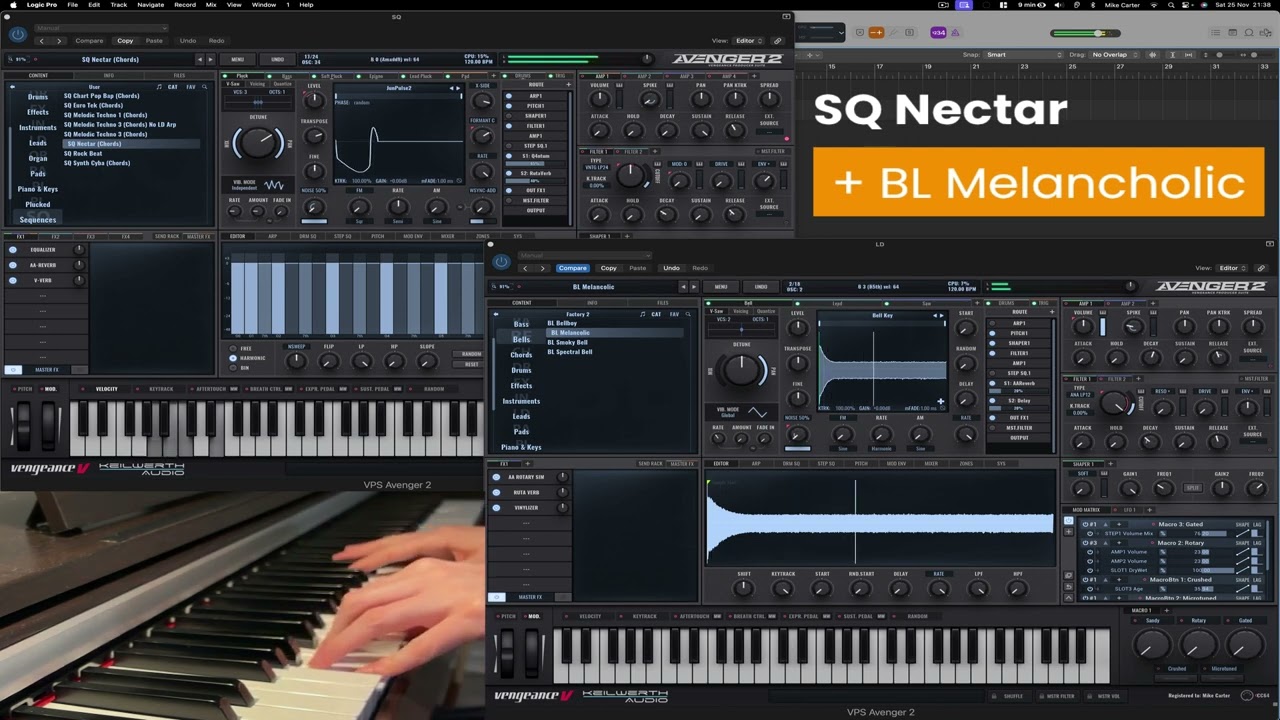The image size is (1280, 720).
Task: Click the Vengeance logo in LD window
Action: click(x=533, y=696)
